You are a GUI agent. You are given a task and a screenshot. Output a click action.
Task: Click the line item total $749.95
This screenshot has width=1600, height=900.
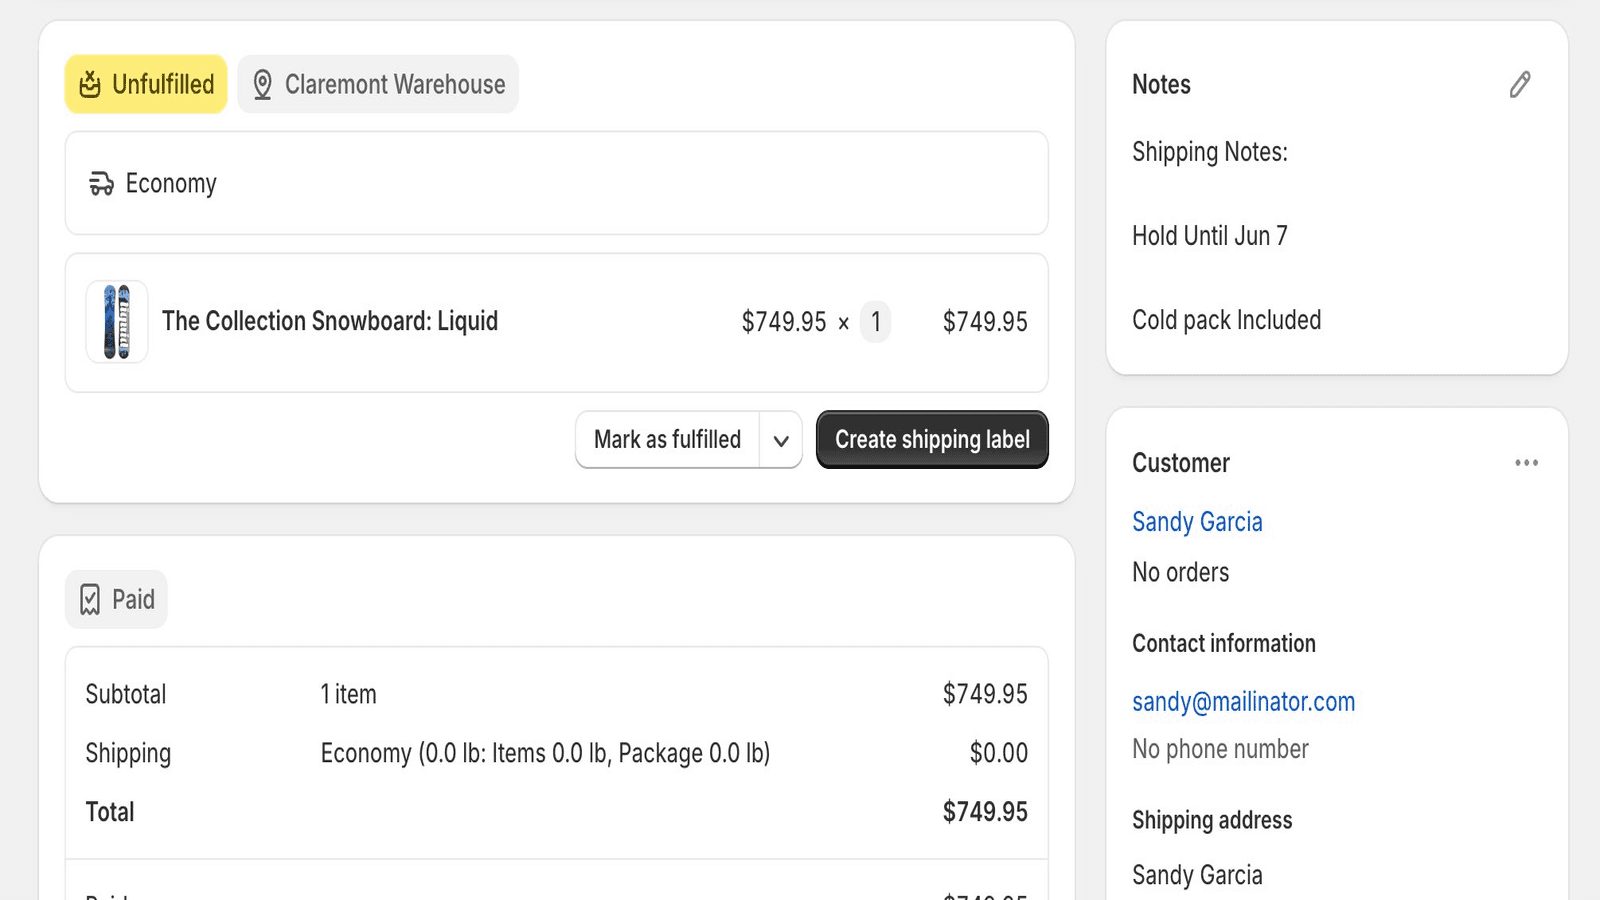pyautogui.click(x=985, y=322)
